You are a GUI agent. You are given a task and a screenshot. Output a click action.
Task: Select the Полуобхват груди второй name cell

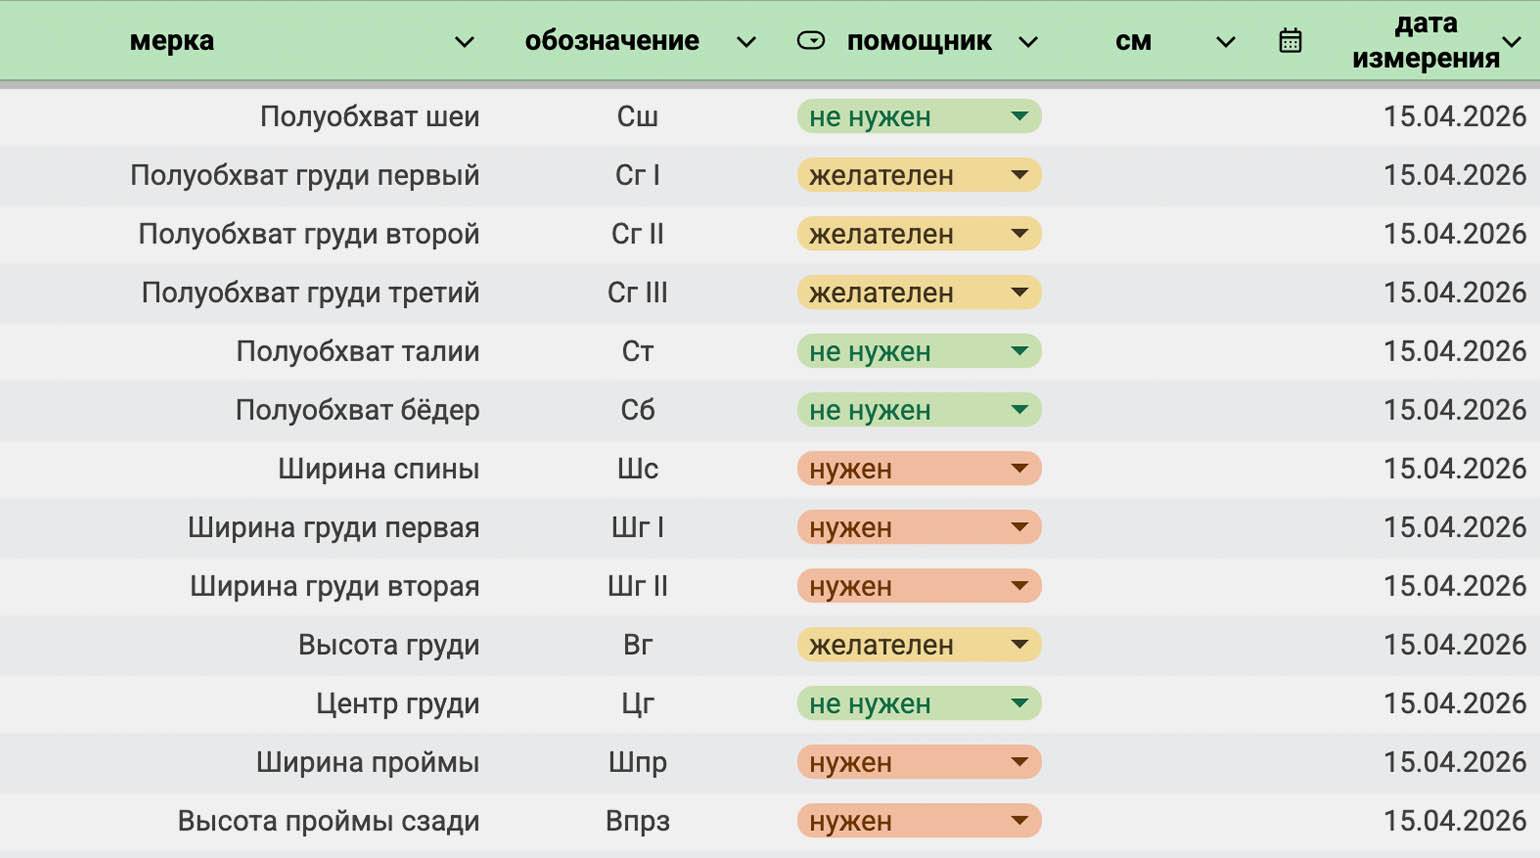coord(308,234)
